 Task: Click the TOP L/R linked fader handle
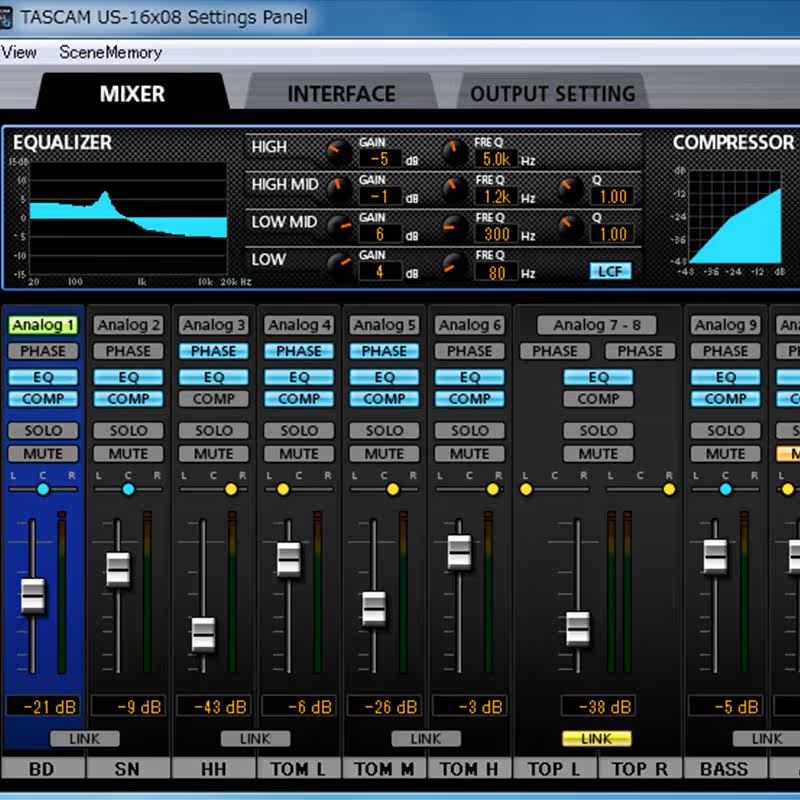pyautogui.click(x=578, y=629)
